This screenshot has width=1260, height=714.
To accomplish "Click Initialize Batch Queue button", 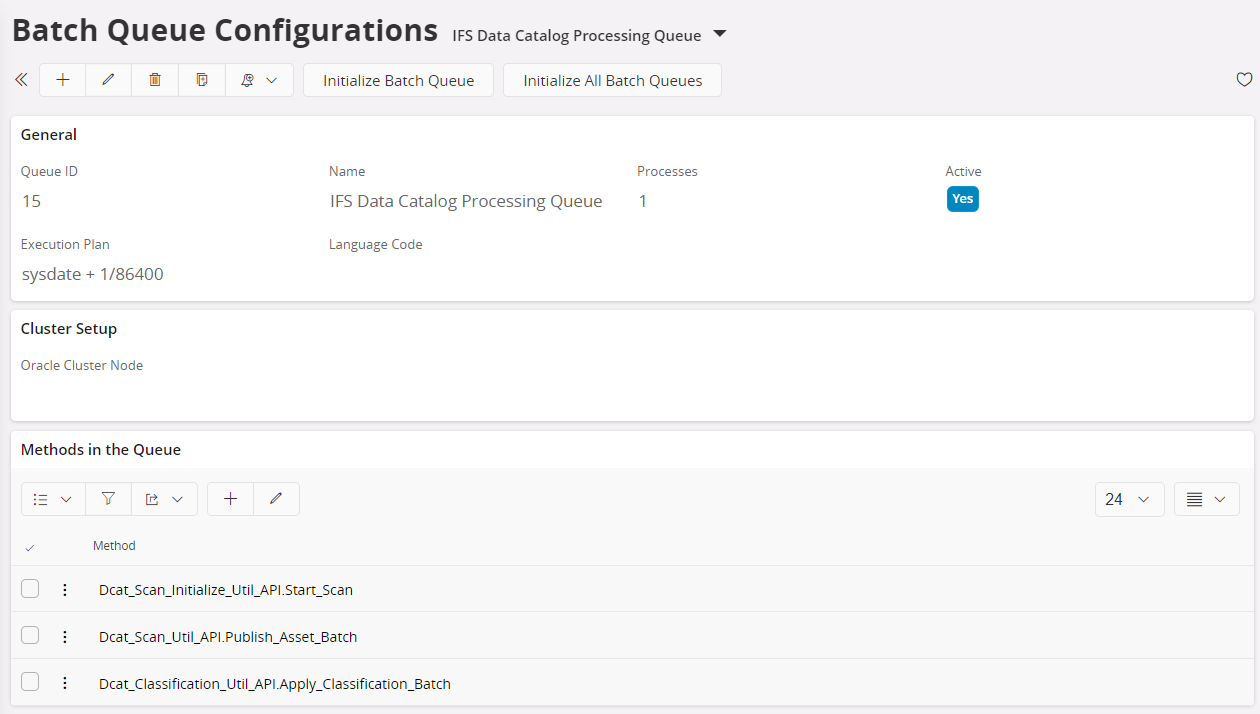I will pos(398,80).
